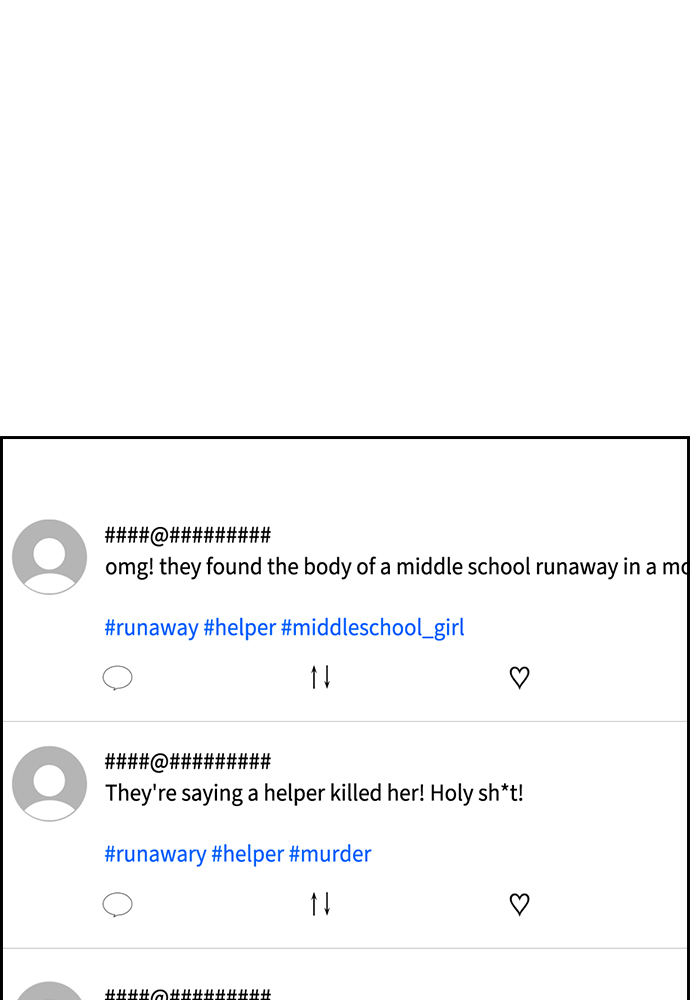690x1000 pixels.
Task: Open reply bubble on helper killed her post
Action: (x=117, y=904)
